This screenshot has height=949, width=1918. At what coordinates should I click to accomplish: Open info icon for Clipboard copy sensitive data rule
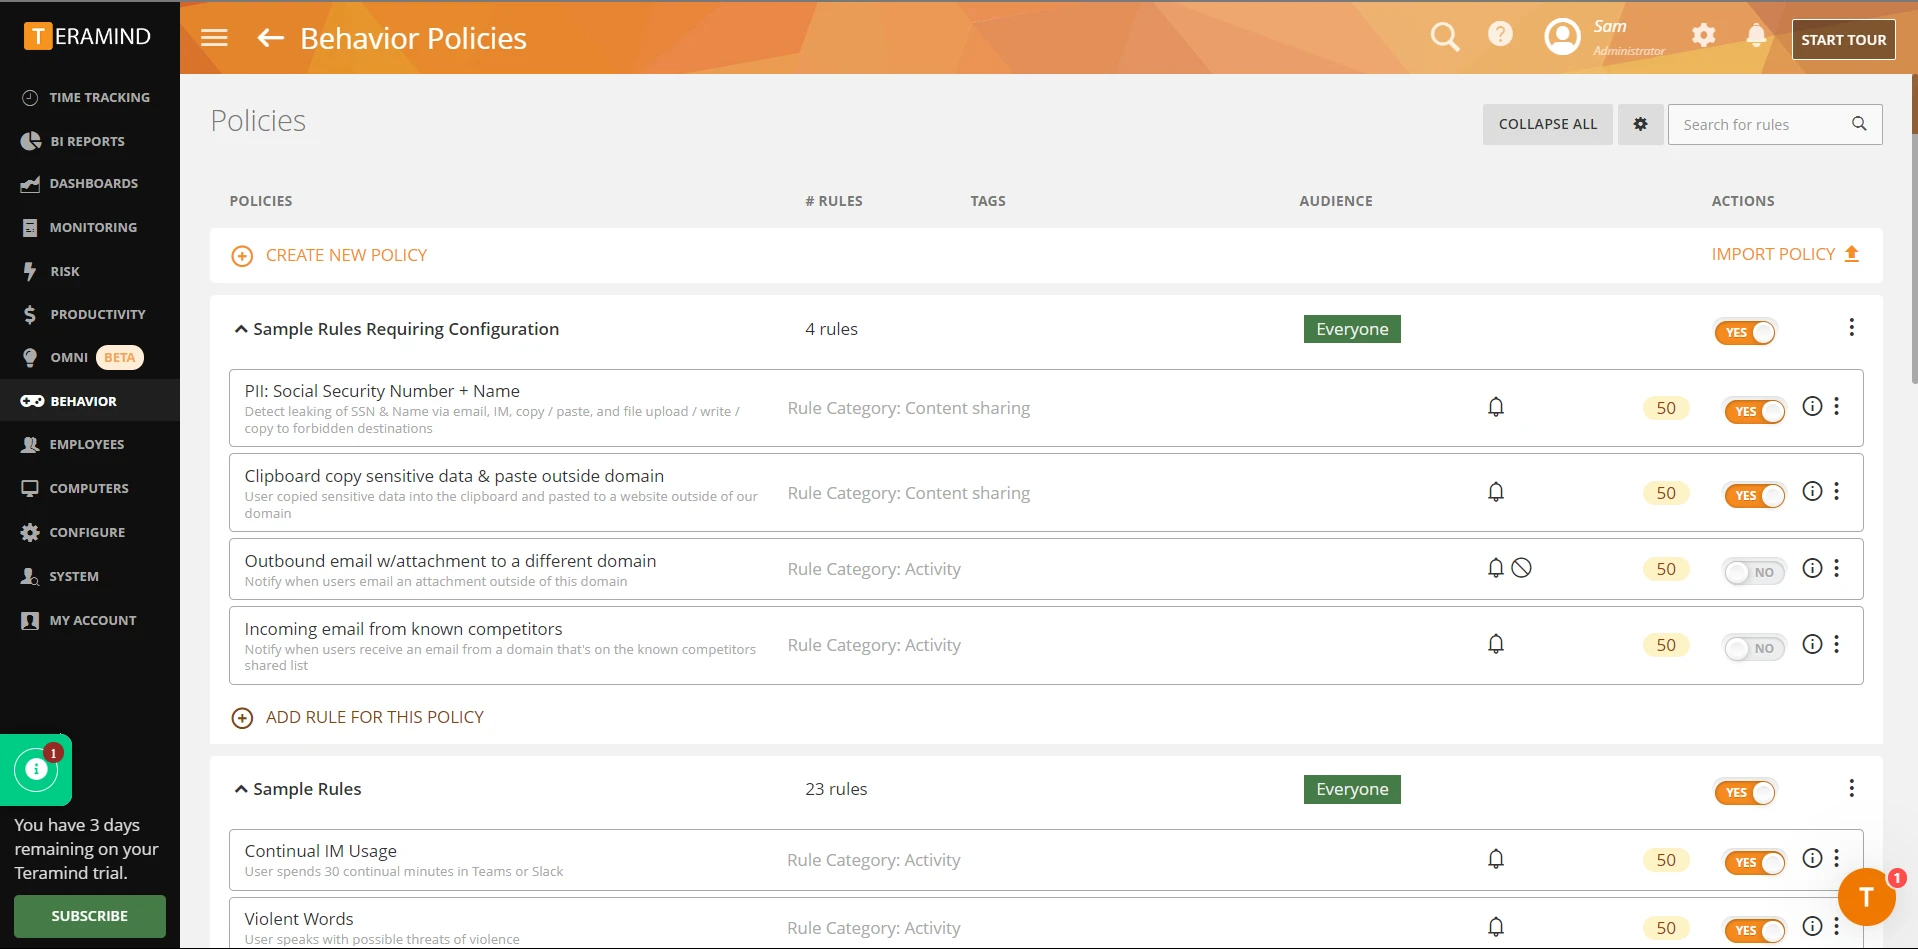pos(1812,491)
